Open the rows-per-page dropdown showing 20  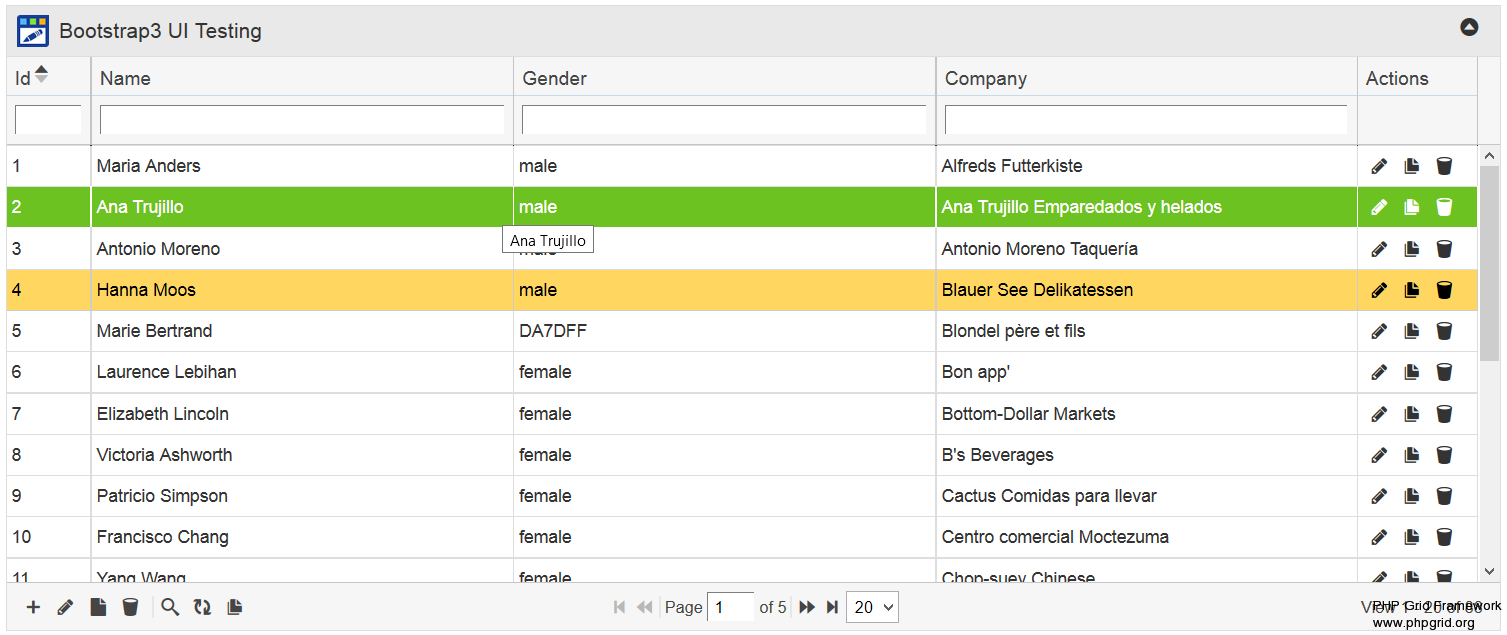[872, 607]
